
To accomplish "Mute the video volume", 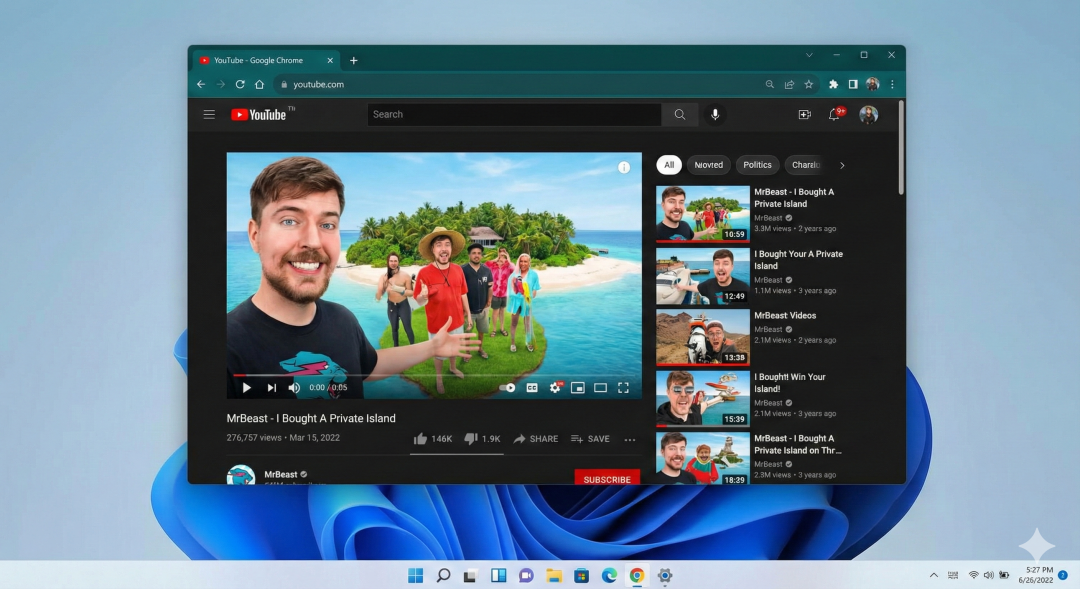I will click(294, 388).
